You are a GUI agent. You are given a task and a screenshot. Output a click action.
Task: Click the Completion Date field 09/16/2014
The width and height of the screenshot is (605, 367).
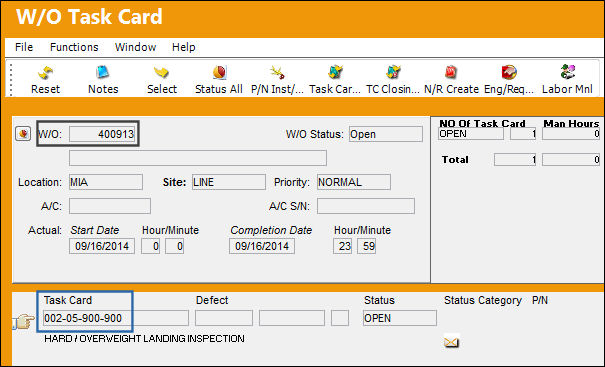(262, 246)
